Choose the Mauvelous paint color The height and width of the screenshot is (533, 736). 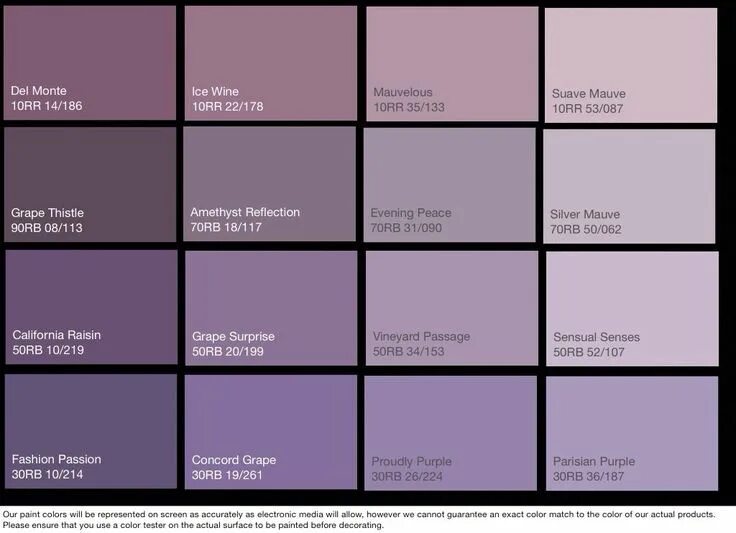[452, 64]
